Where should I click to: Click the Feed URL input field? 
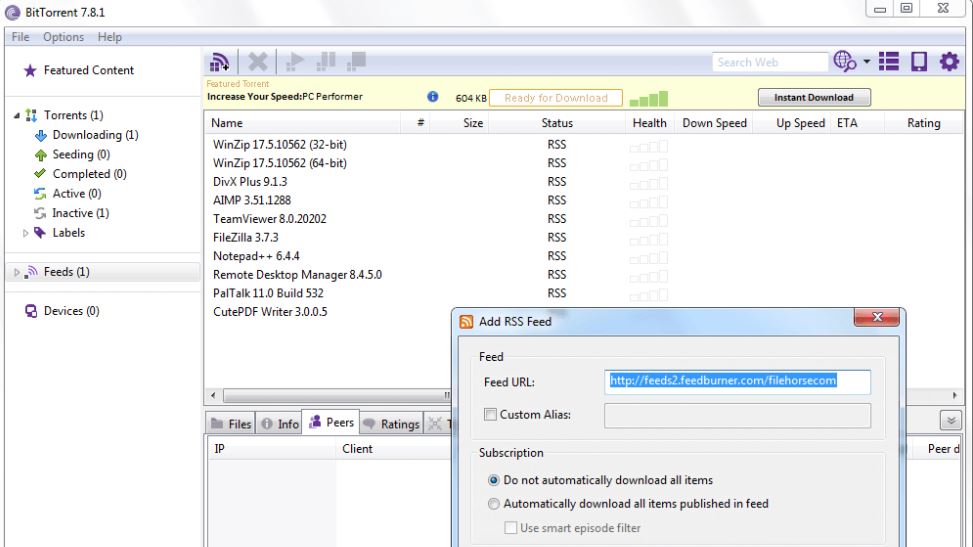point(738,381)
